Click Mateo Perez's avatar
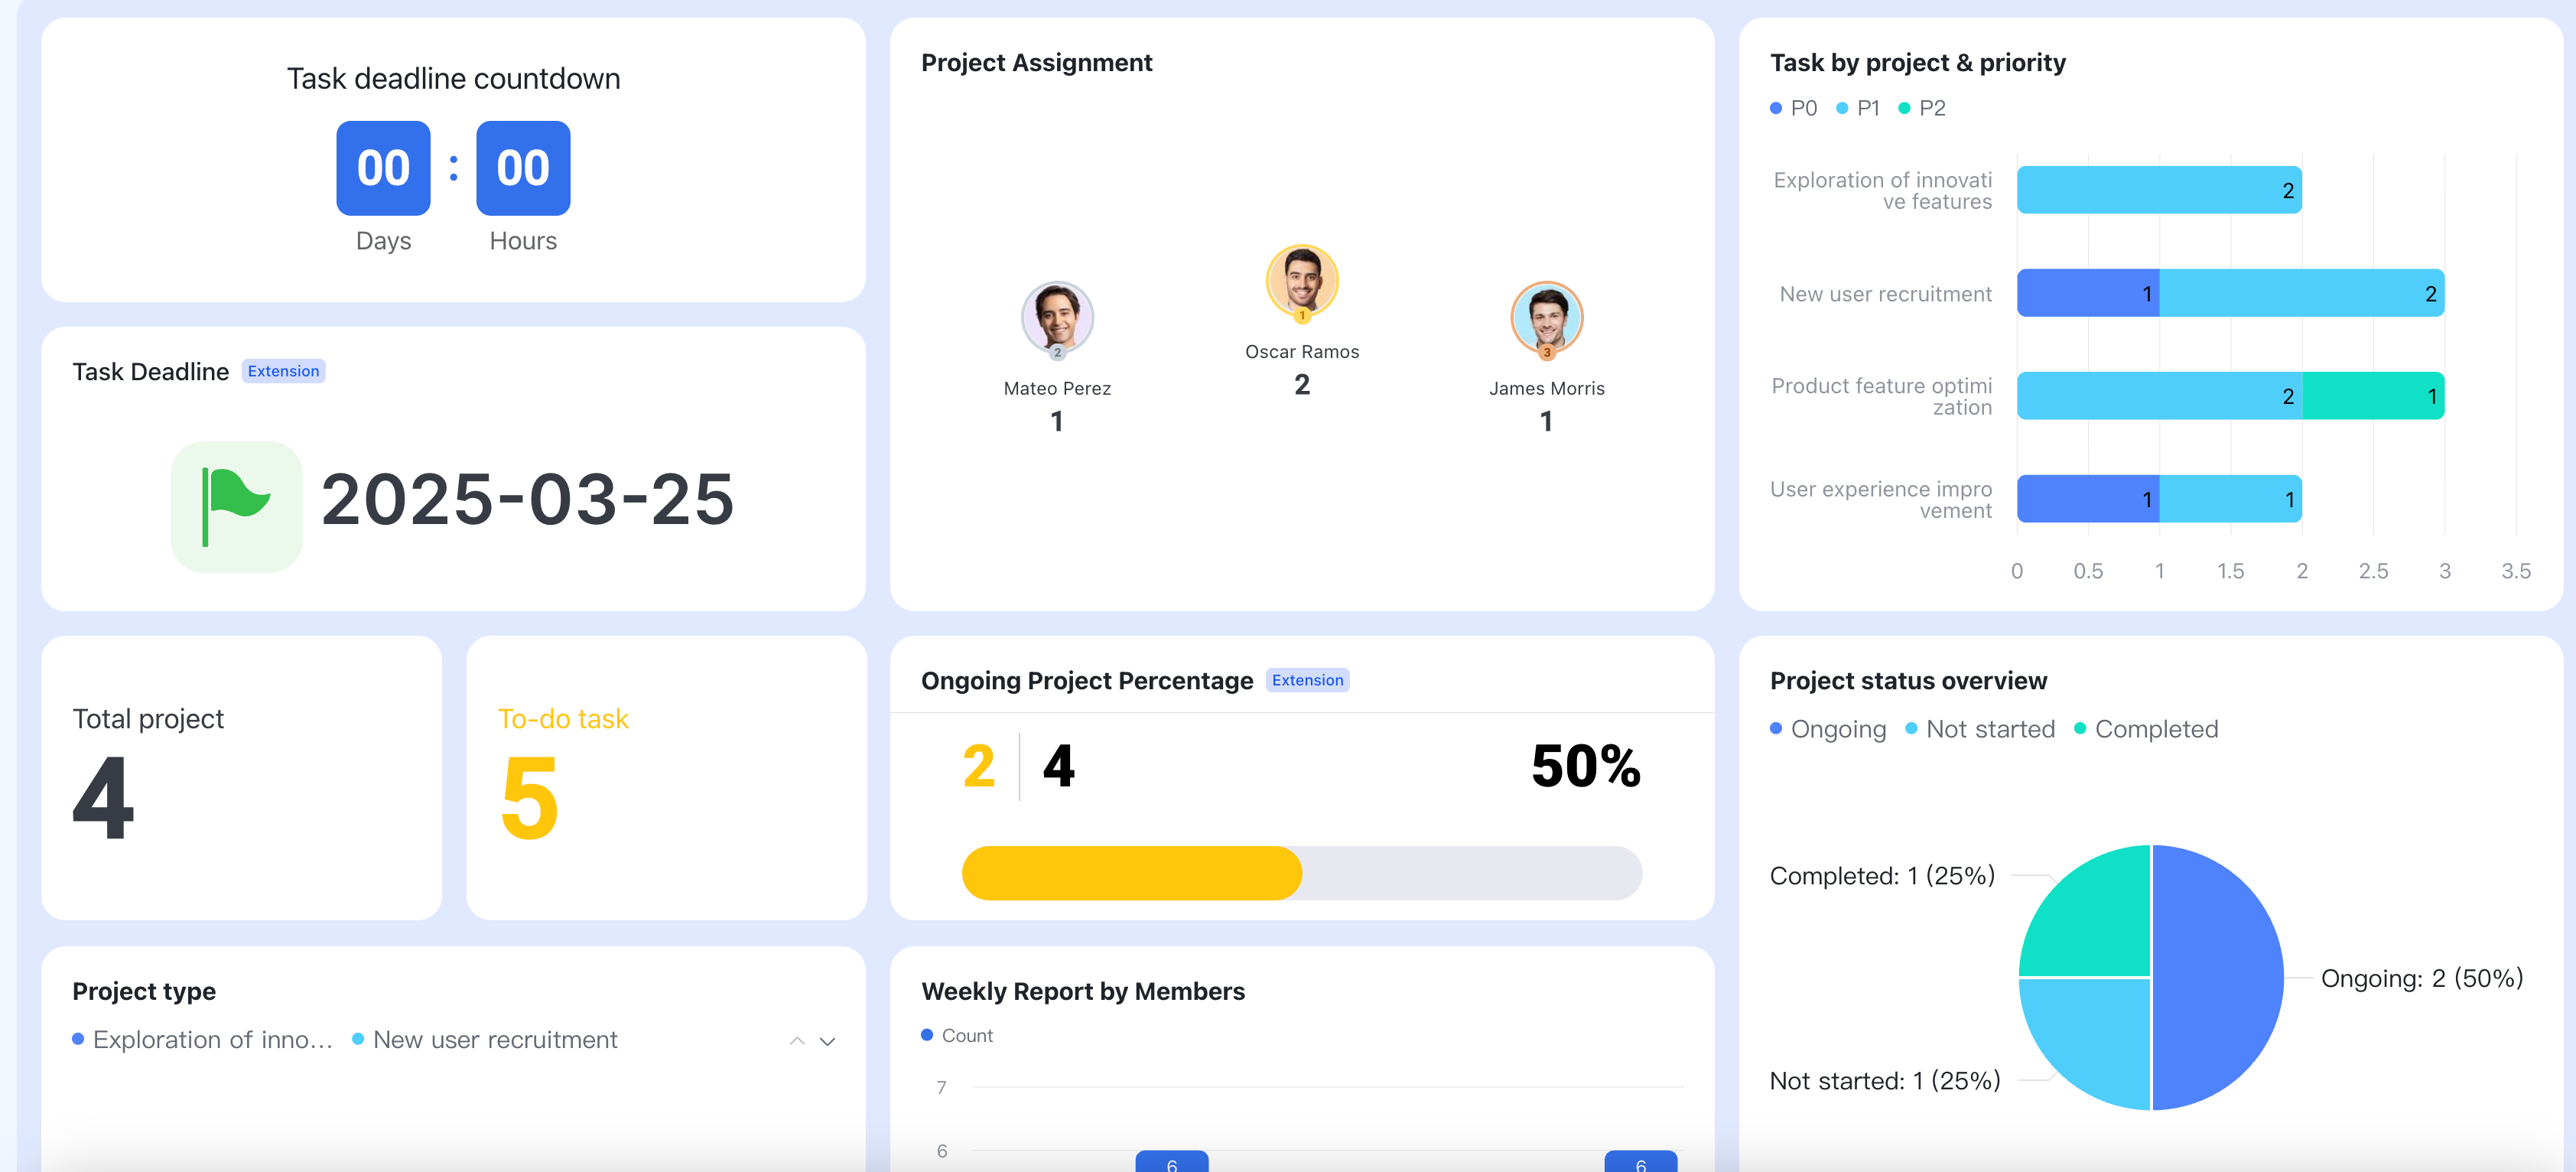The width and height of the screenshot is (2576, 1172). 1056,317
